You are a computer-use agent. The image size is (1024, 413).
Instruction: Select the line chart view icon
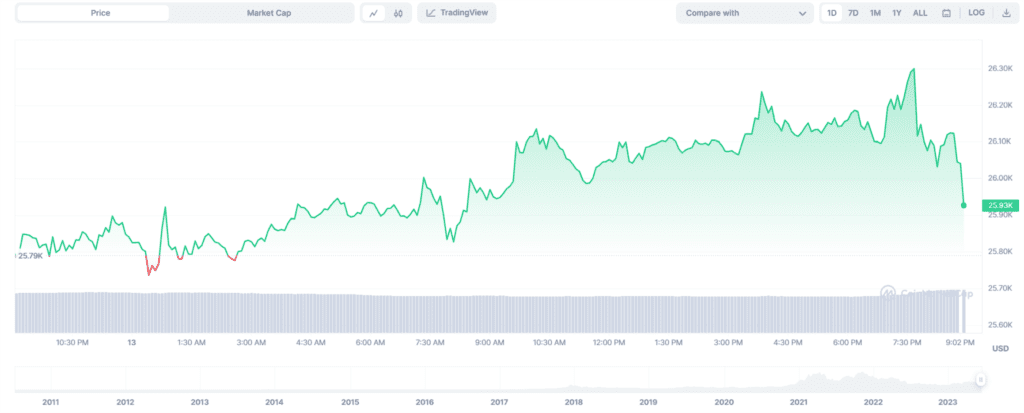(x=374, y=13)
